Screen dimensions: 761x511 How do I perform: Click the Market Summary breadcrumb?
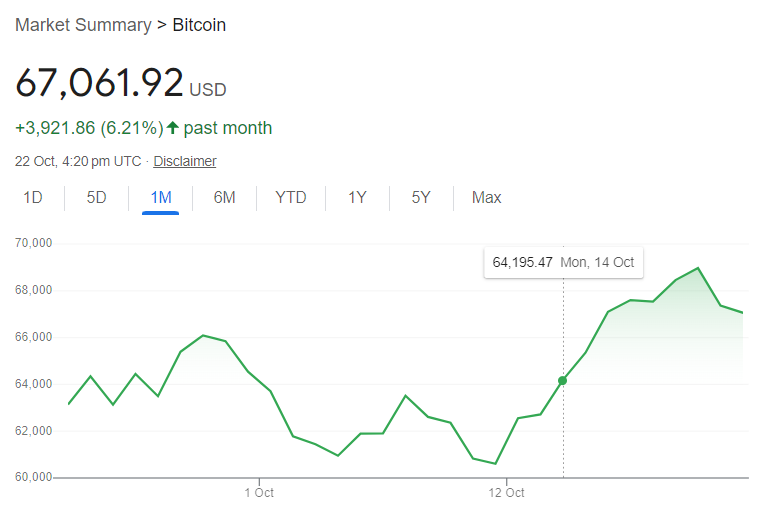[82, 24]
